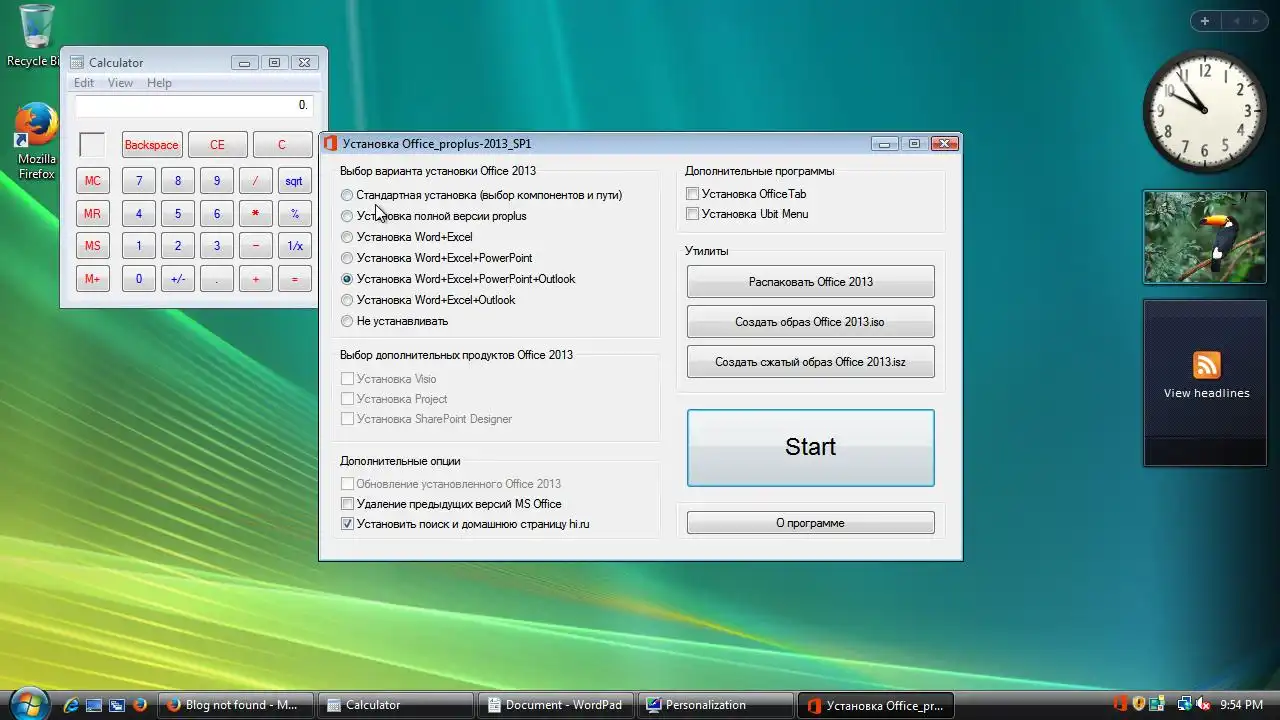Click the Windows Start orb

click(x=28, y=704)
